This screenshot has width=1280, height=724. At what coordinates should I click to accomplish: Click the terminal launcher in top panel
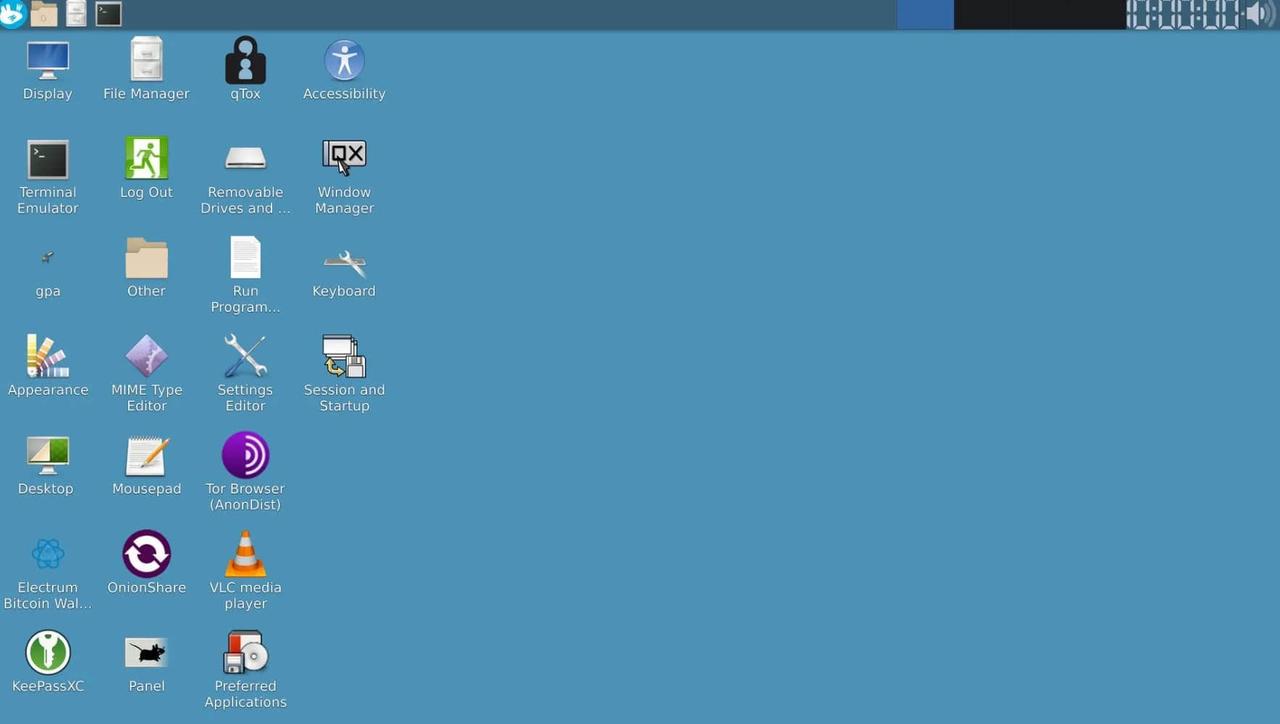point(108,14)
